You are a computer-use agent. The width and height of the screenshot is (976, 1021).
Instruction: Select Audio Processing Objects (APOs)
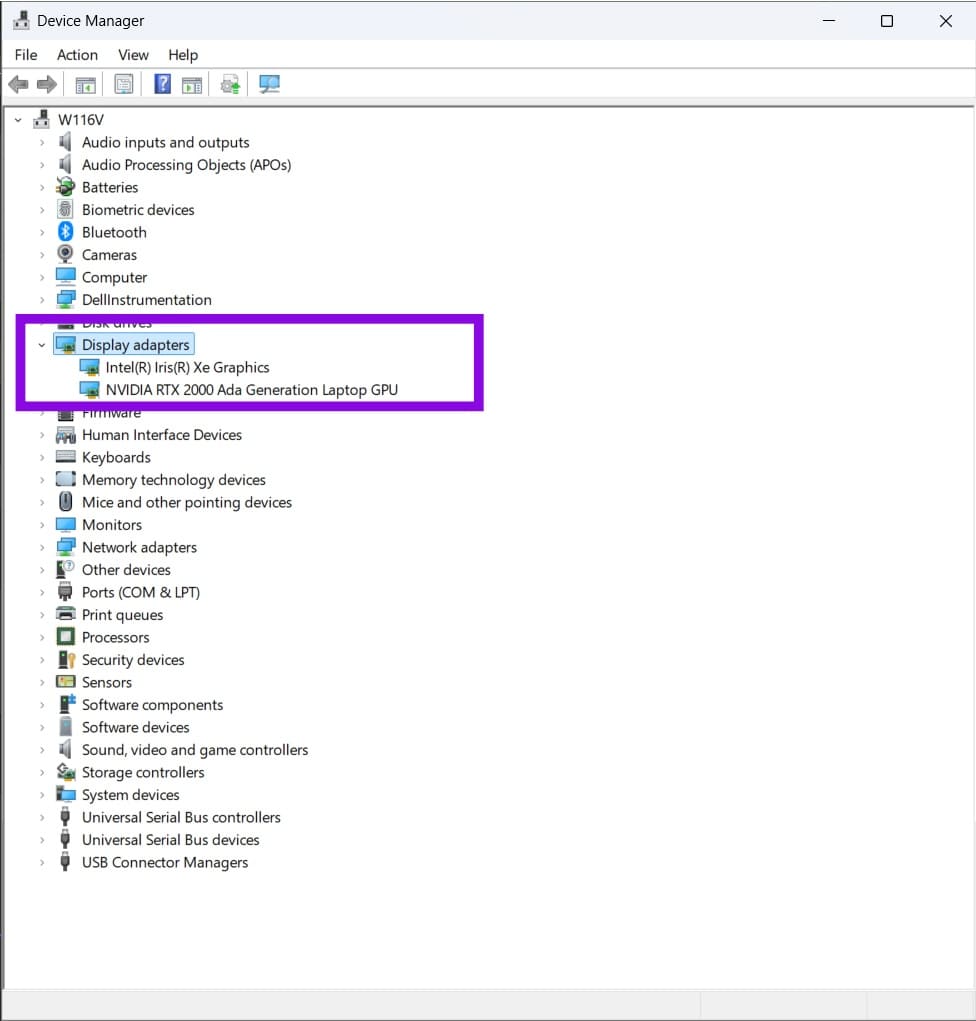click(186, 165)
